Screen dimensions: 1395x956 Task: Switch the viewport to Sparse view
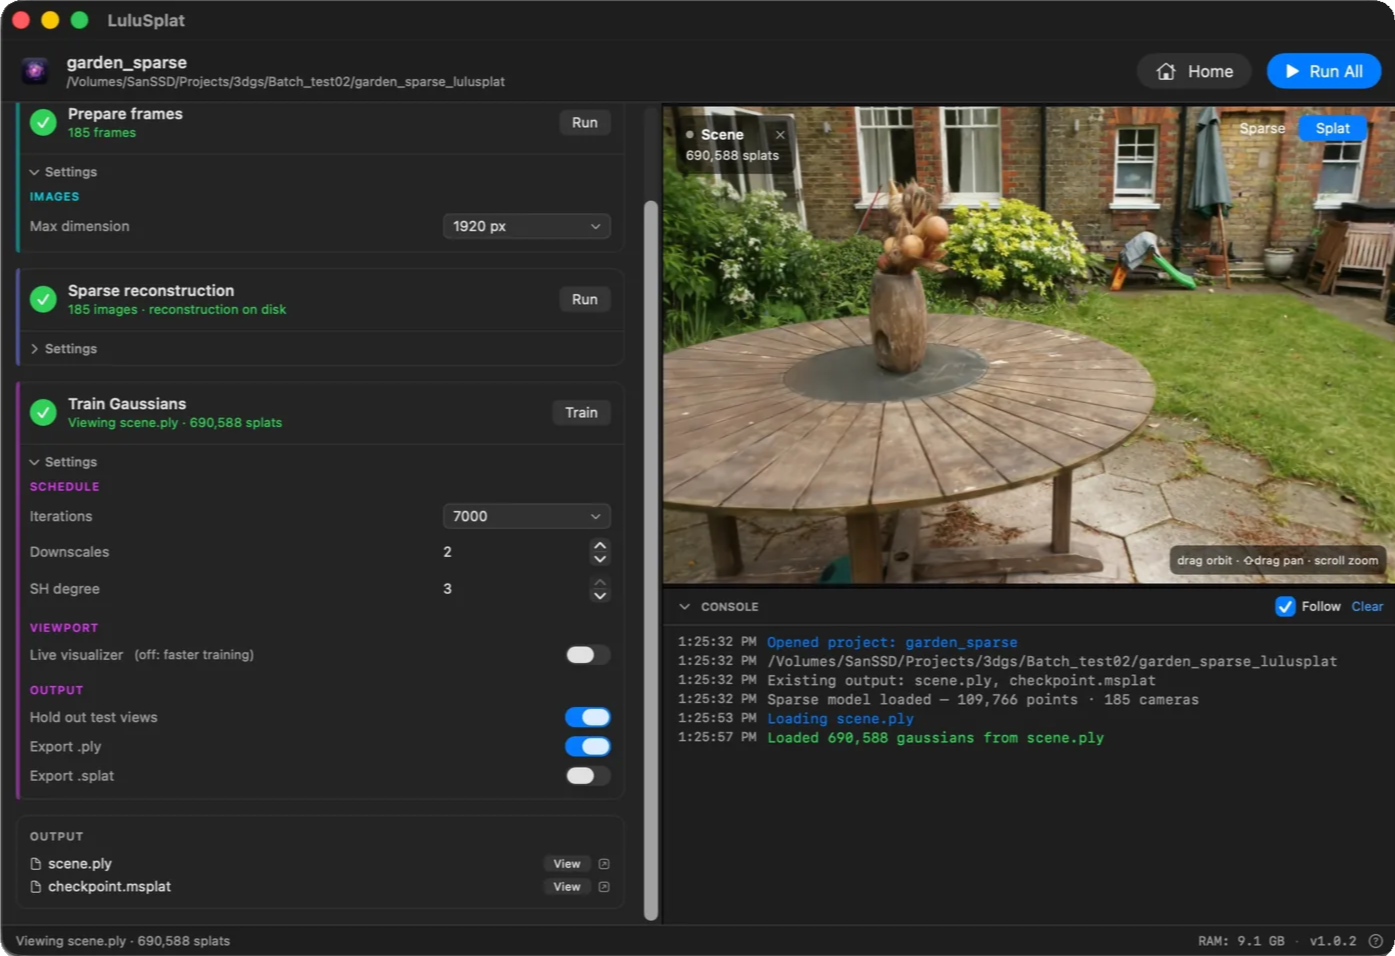(1262, 128)
